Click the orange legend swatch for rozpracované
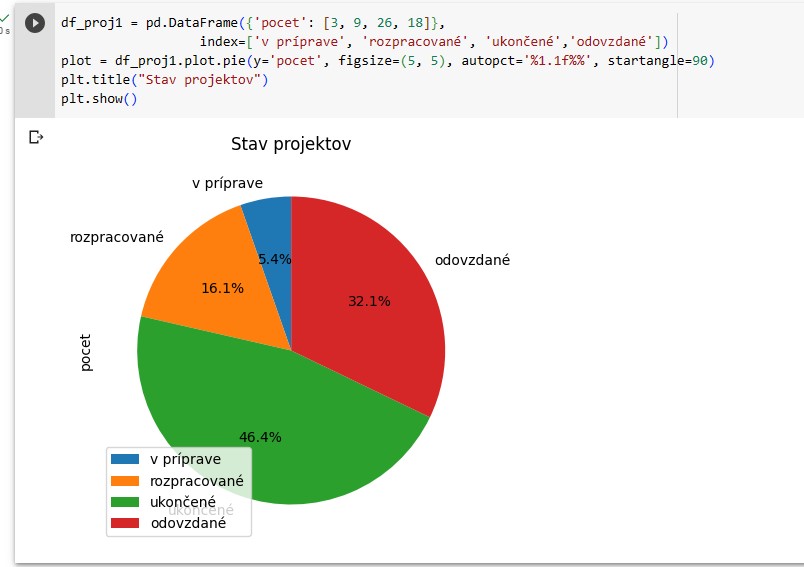The image size is (804, 567). click(x=126, y=481)
